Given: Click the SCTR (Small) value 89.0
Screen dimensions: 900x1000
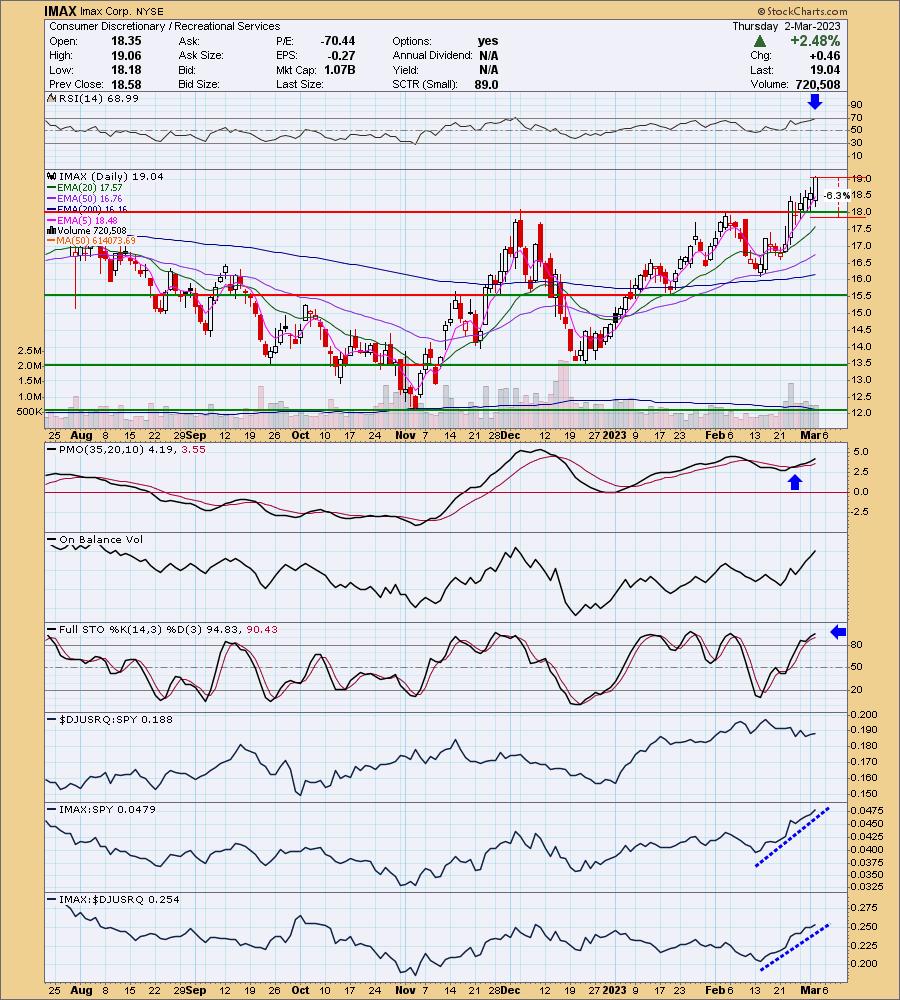Looking at the screenshot, I should click(x=486, y=84).
